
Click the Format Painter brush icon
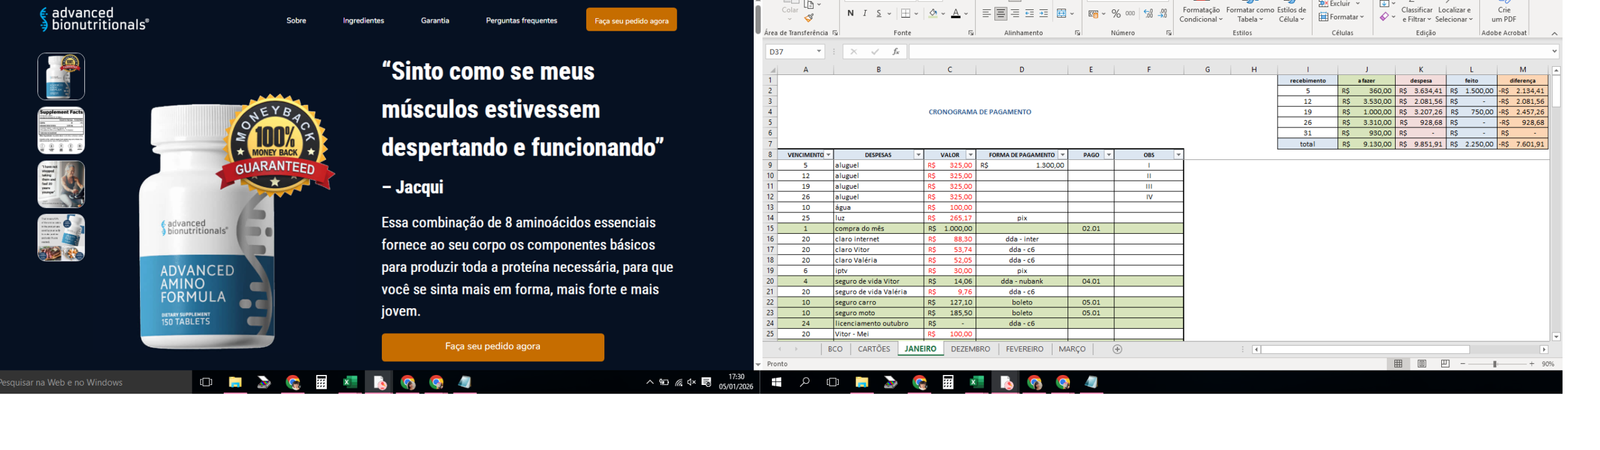coord(808,17)
